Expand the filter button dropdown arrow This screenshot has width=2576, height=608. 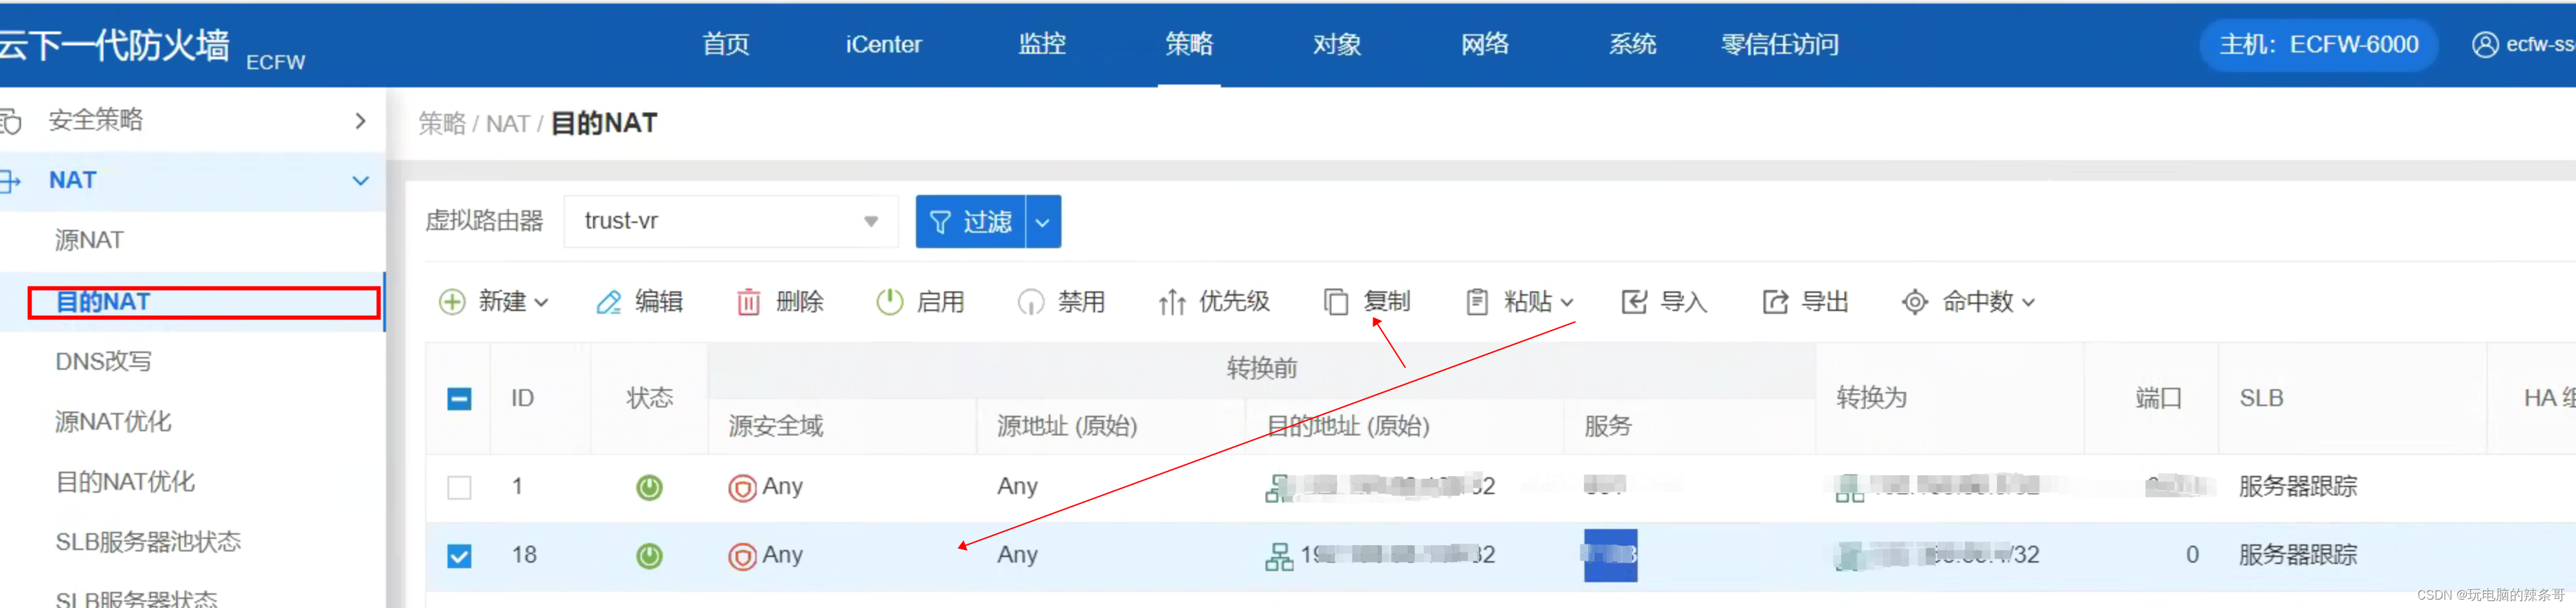(x=1043, y=221)
